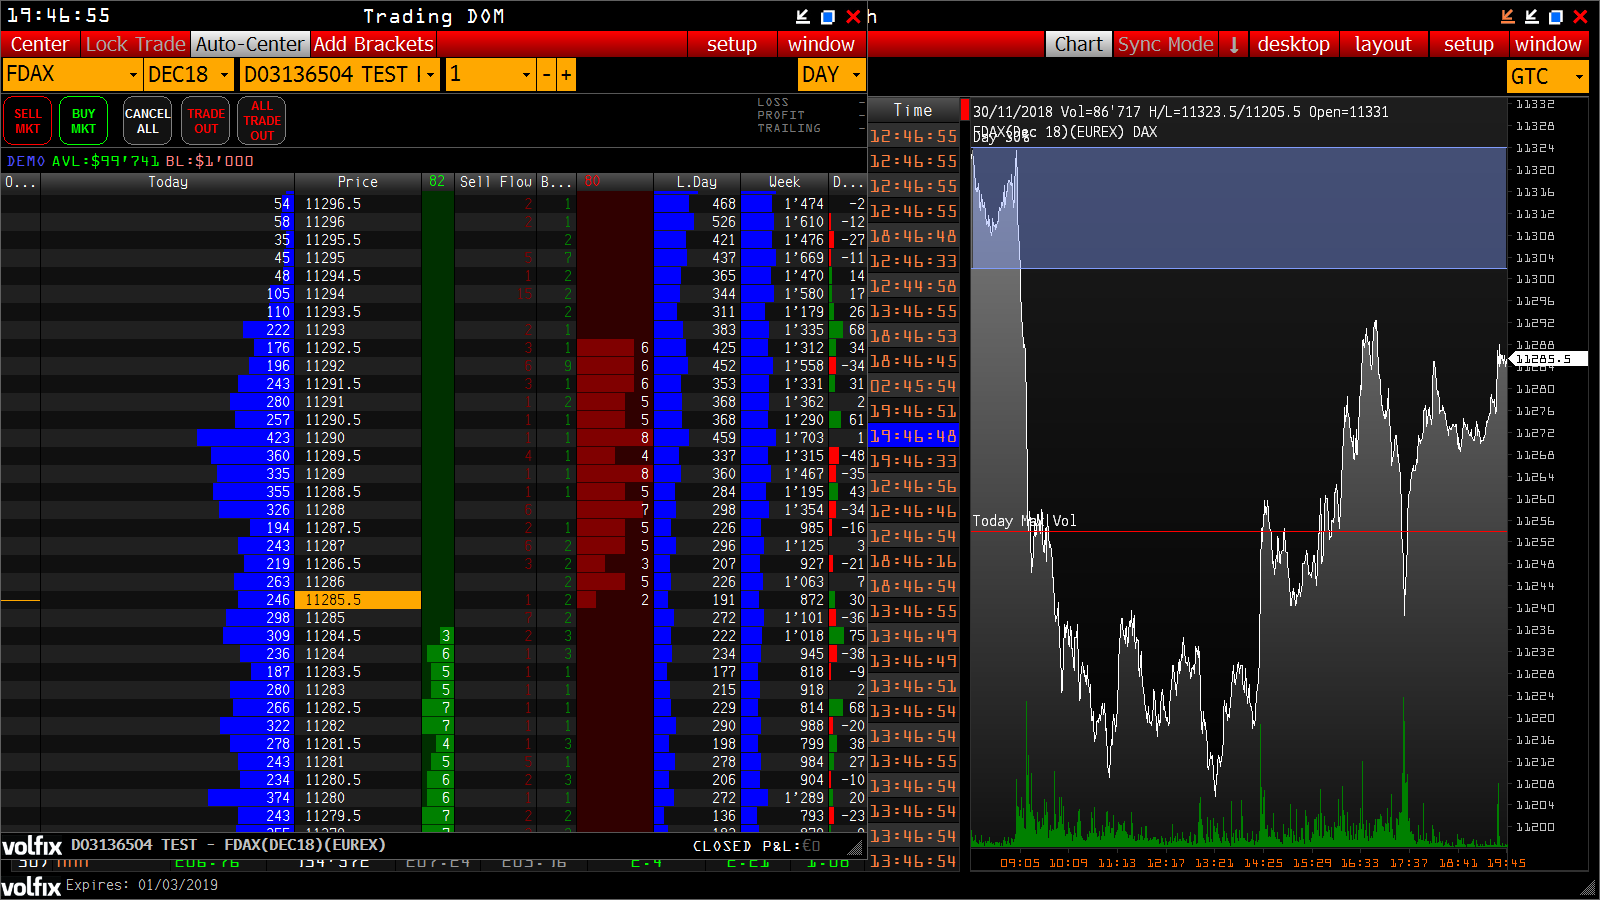The width and height of the screenshot is (1600, 900).
Task: Open the setup menu in Trading DOM
Action: coord(732,44)
